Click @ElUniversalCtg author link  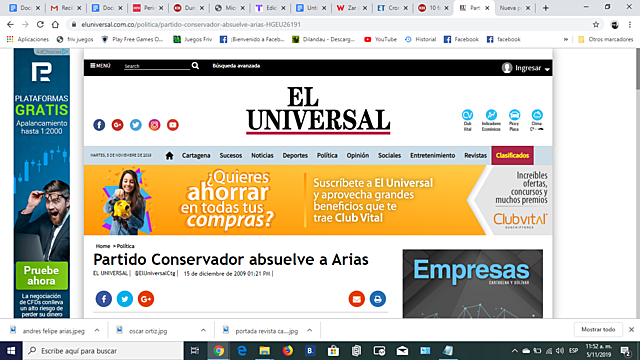pos(155,273)
